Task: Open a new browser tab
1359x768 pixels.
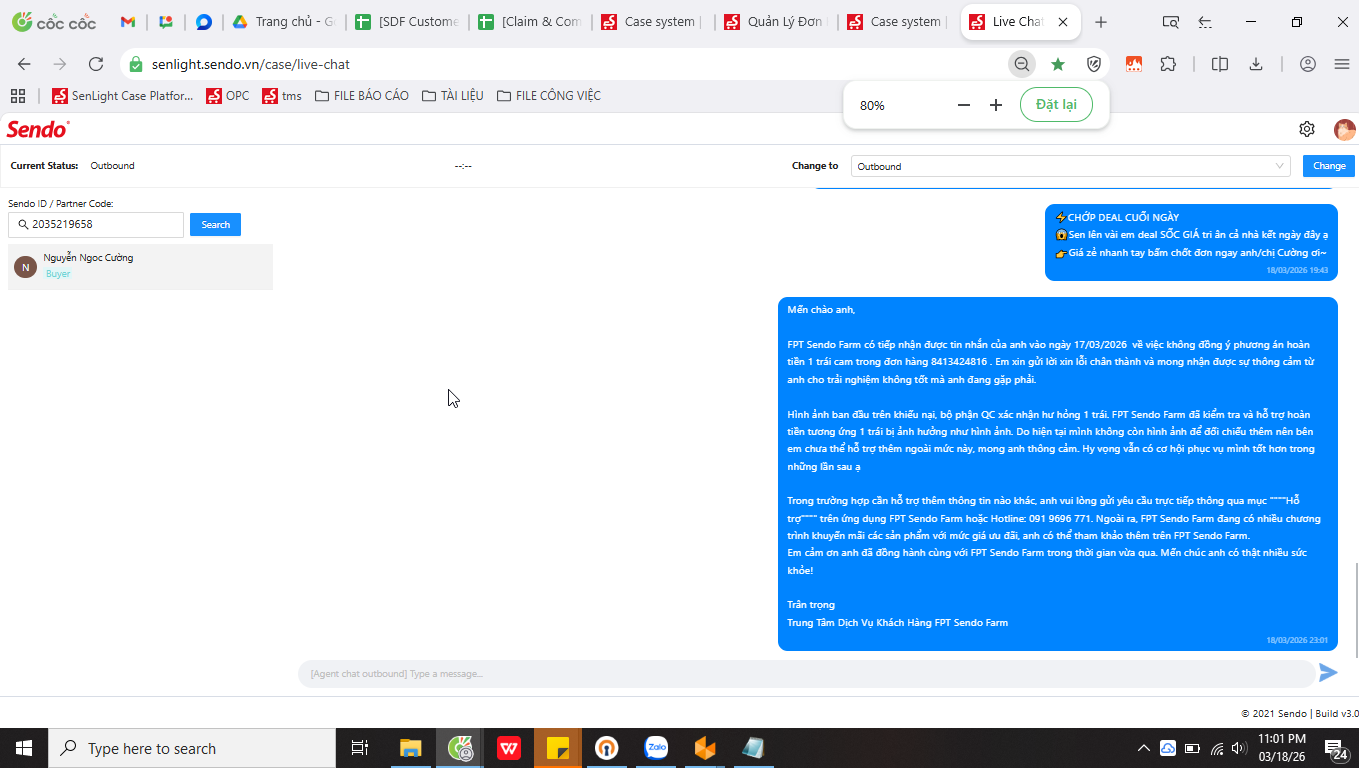Action: pos(1101,22)
